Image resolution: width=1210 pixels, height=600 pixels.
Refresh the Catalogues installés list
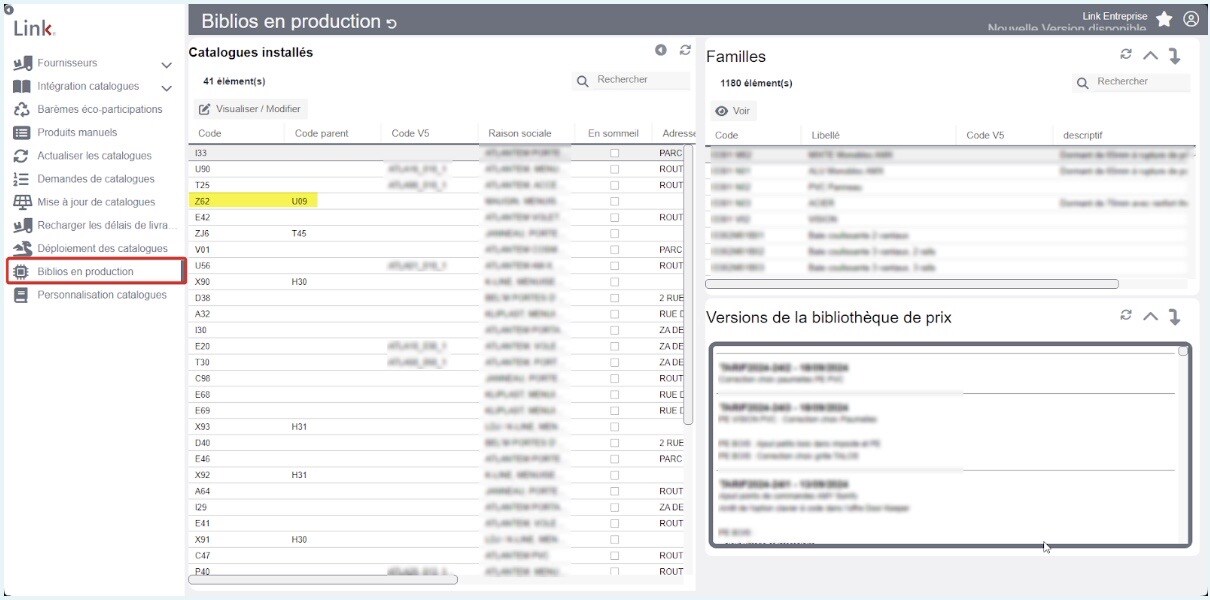tap(685, 50)
